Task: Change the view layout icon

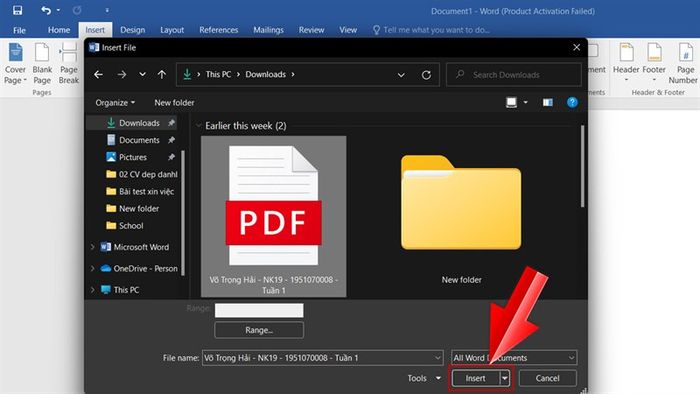Action: pos(512,103)
